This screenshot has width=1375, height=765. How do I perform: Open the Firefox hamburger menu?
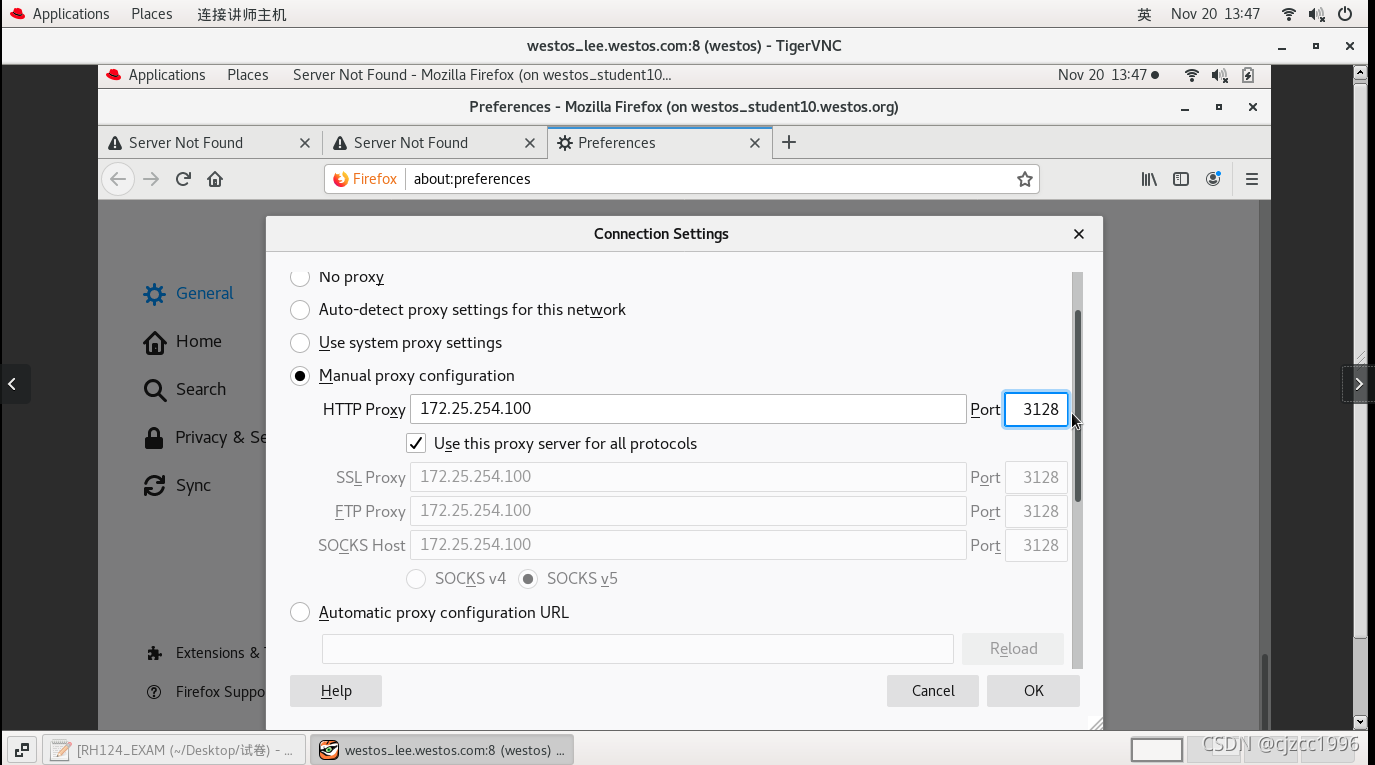1252,179
